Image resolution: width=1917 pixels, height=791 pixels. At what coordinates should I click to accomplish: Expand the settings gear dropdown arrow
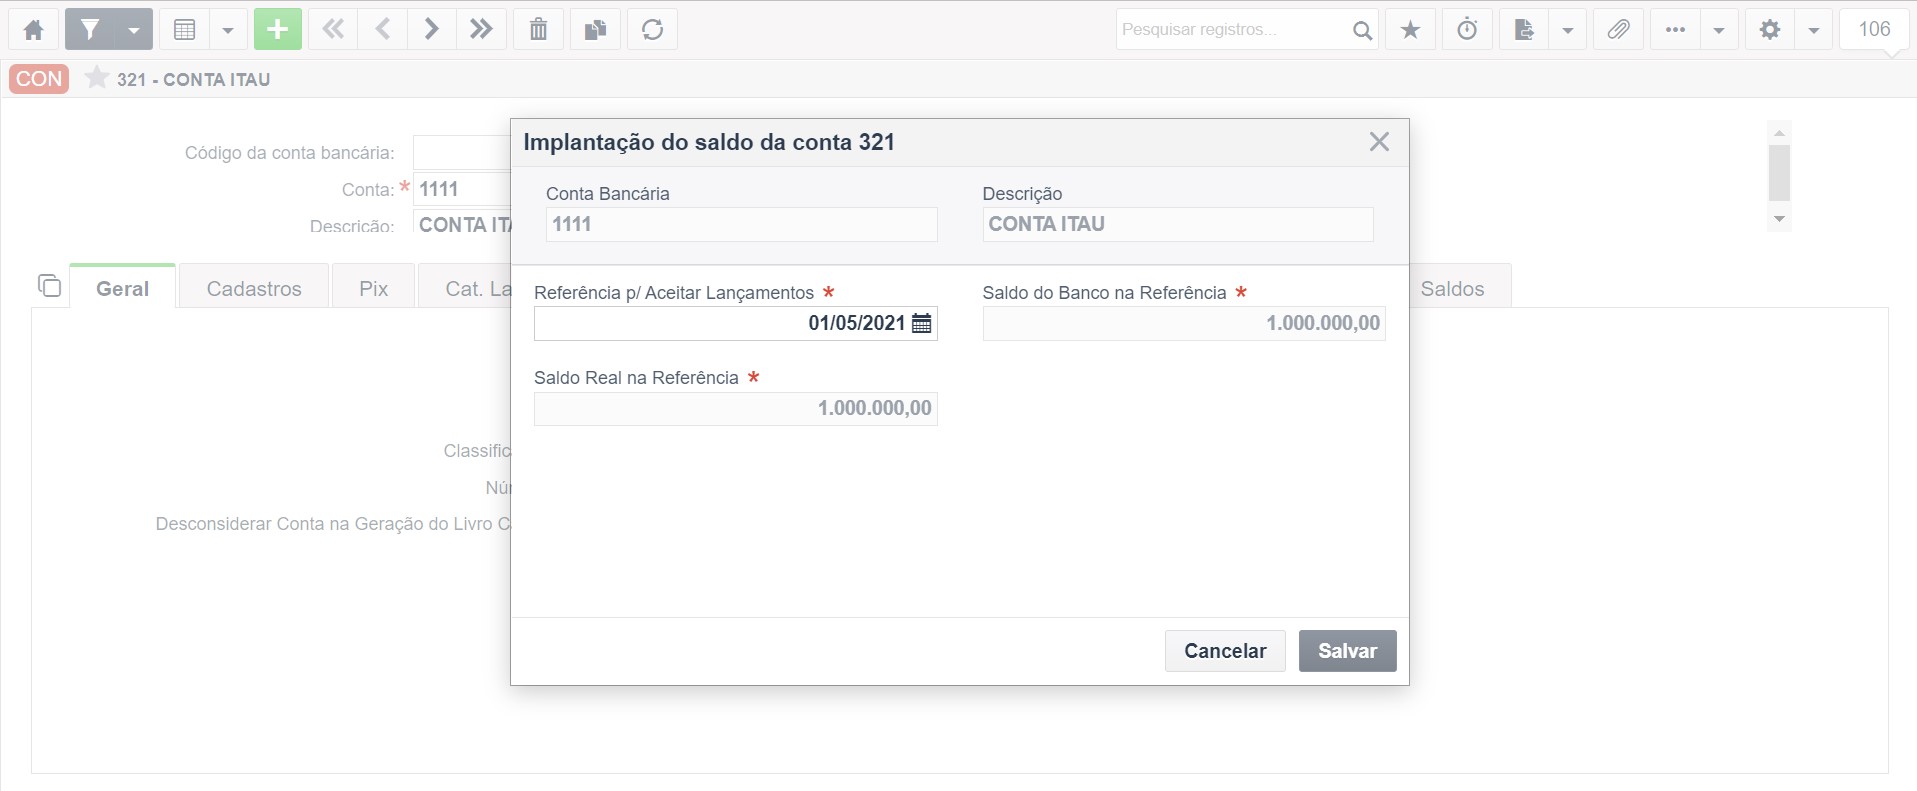(x=1813, y=30)
